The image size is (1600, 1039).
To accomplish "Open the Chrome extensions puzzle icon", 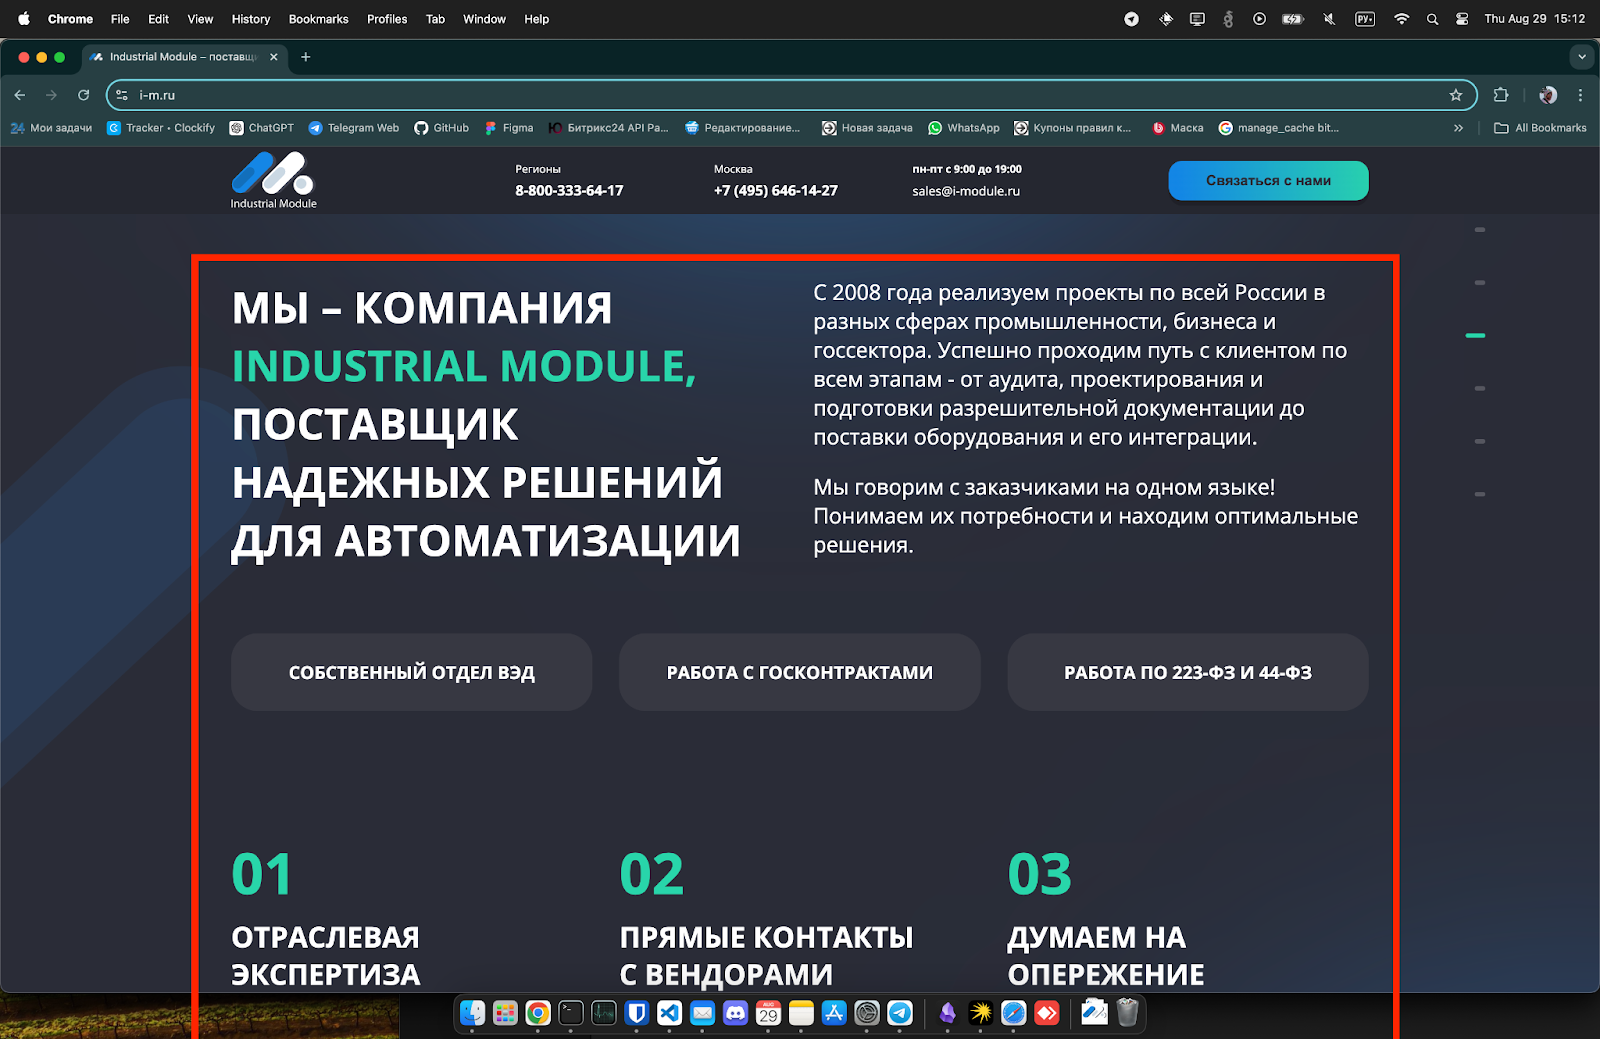I will (x=1501, y=95).
